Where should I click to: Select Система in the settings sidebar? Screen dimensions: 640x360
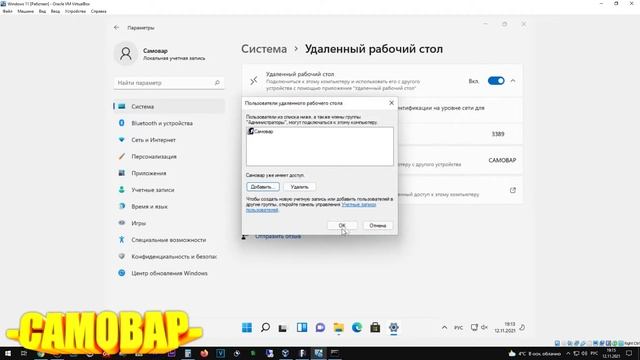click(x=169, y=107)
